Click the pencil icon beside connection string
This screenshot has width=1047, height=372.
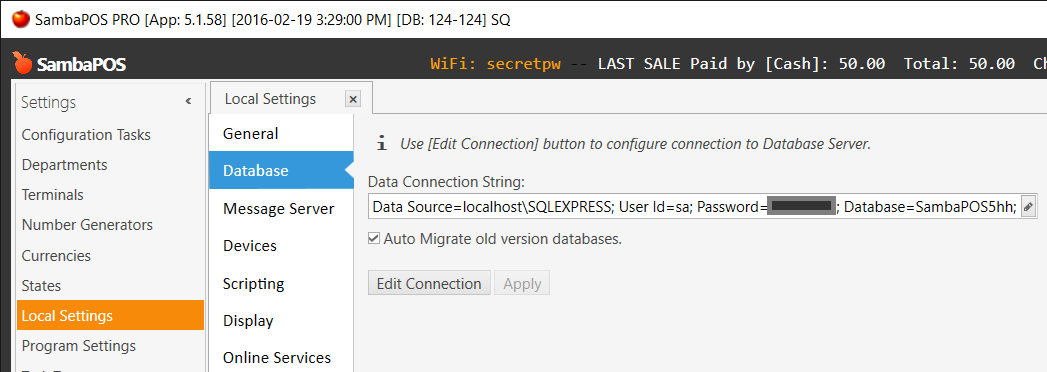click(x=1028, y=208)
